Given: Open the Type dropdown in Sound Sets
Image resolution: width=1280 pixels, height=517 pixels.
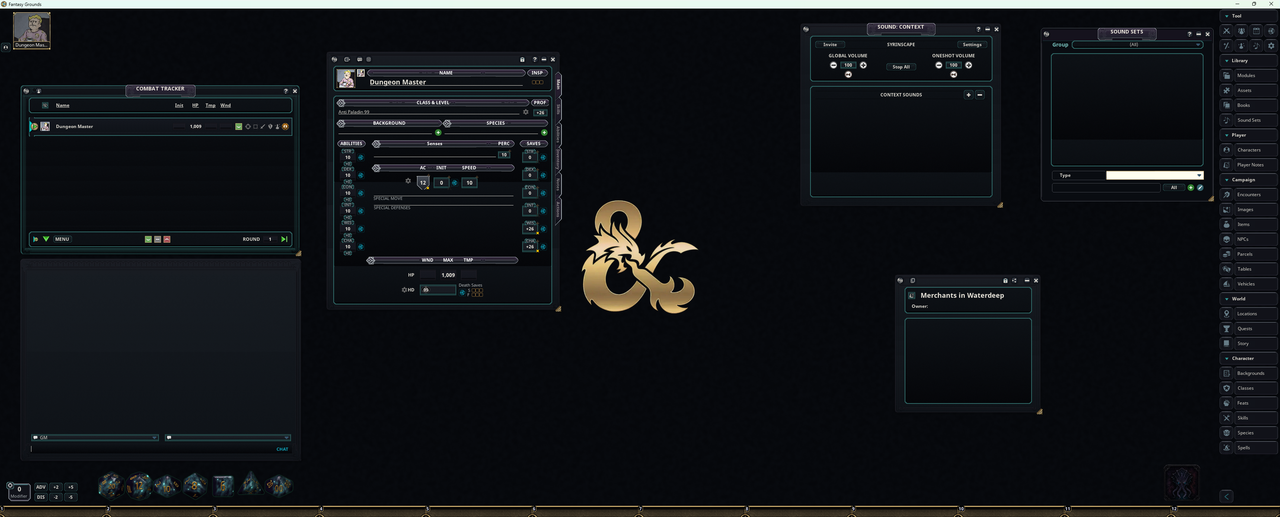Looking at the screenshot, I should point(1154,175).
